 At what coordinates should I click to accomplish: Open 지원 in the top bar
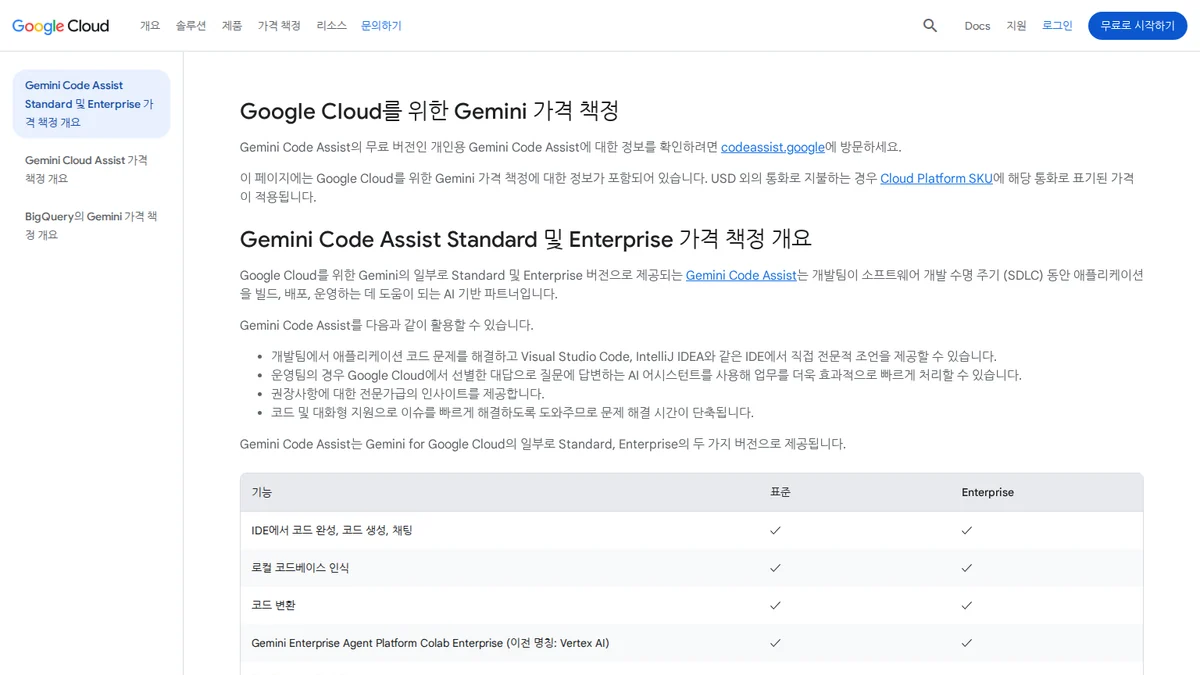(1016, 26)
